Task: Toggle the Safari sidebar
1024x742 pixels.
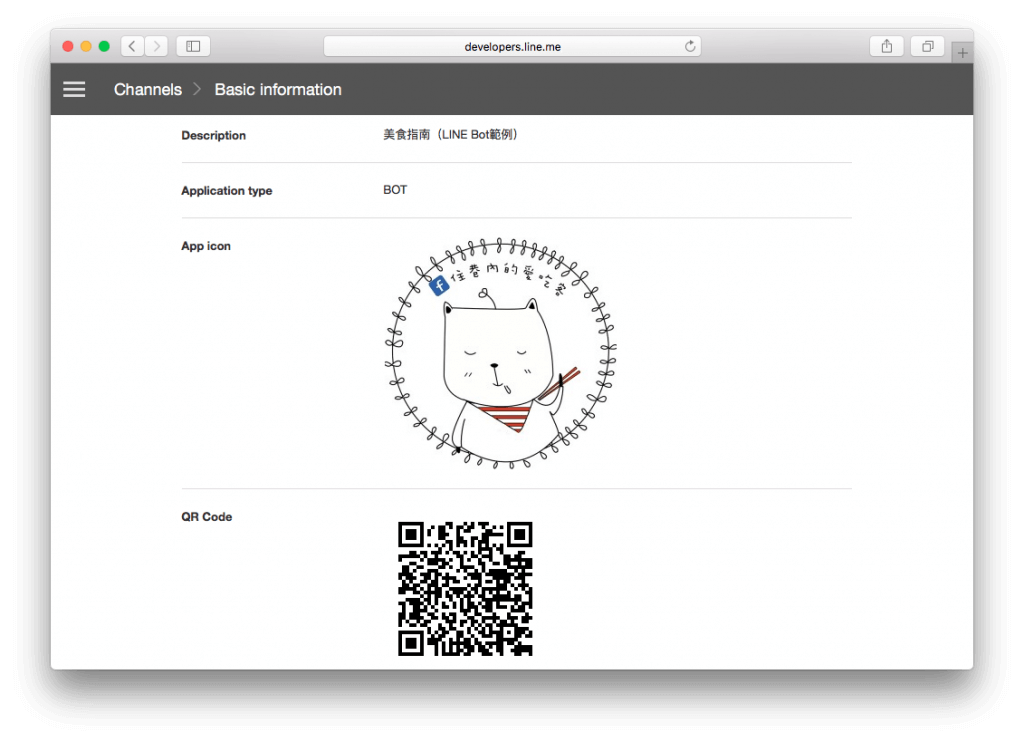Action: (x=191, y=45)
